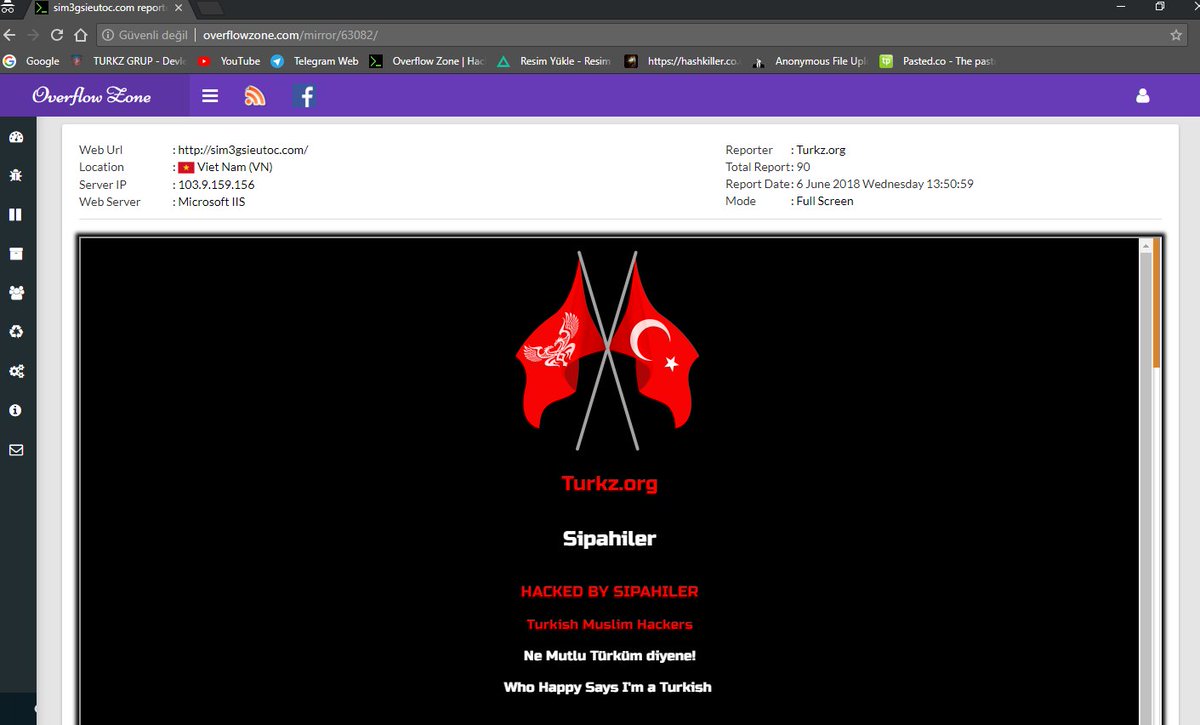Click the info circle icon in sidebar
This screenshot has height=725, width=1200.
pos(16,410)
